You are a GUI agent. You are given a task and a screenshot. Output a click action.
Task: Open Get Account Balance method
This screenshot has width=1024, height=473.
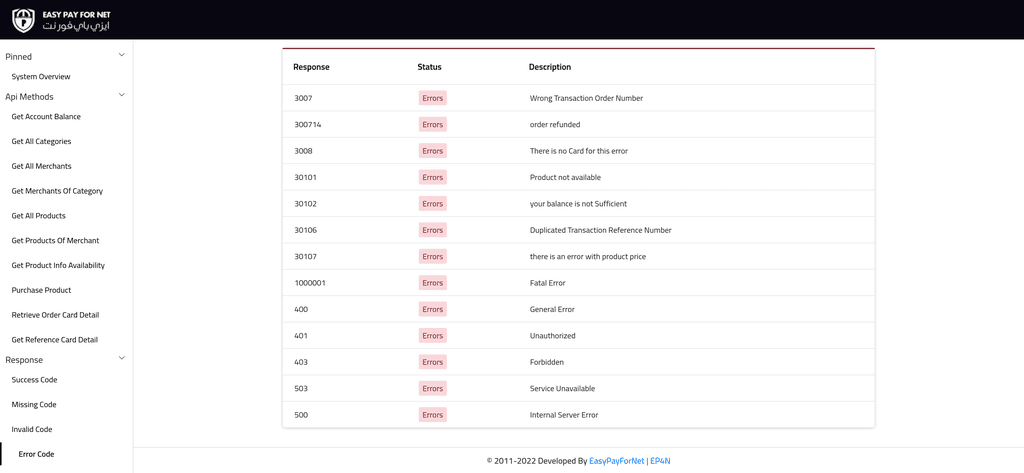tap(46, 116)
